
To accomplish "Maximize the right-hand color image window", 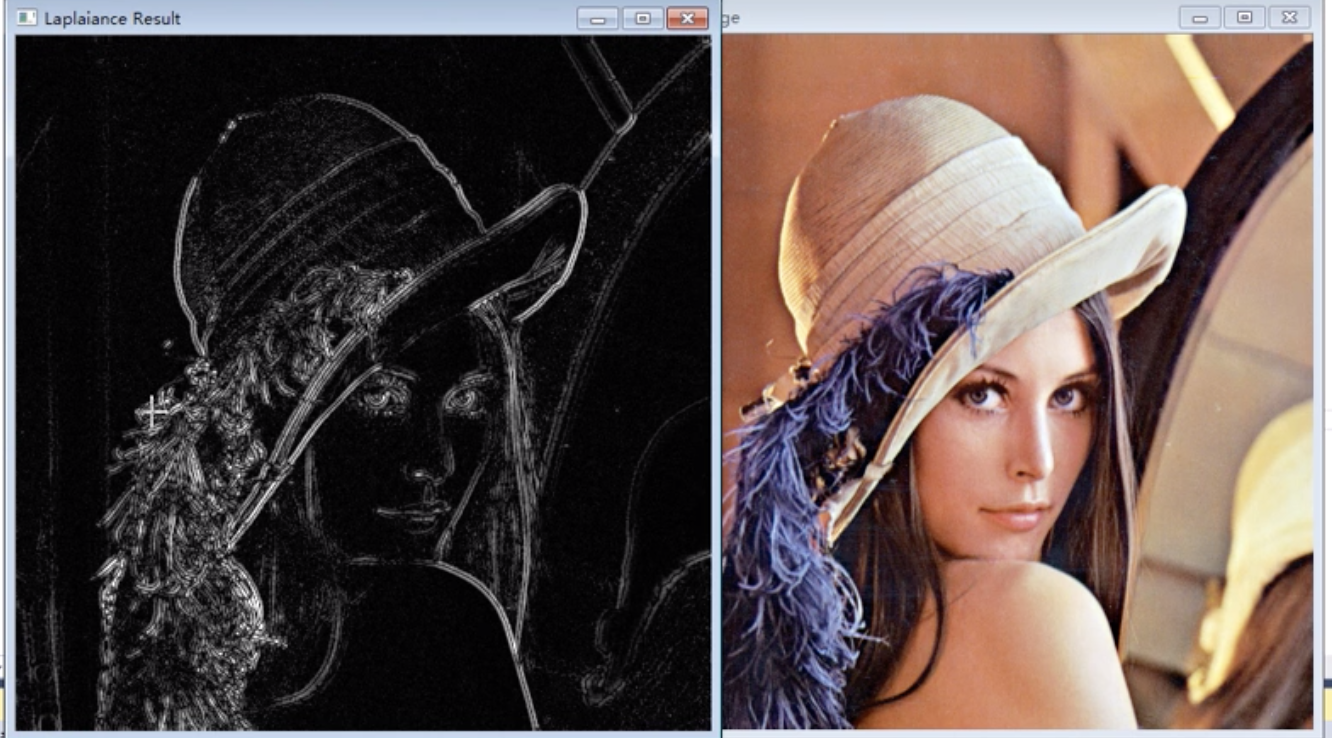I will coord(1245,17).
